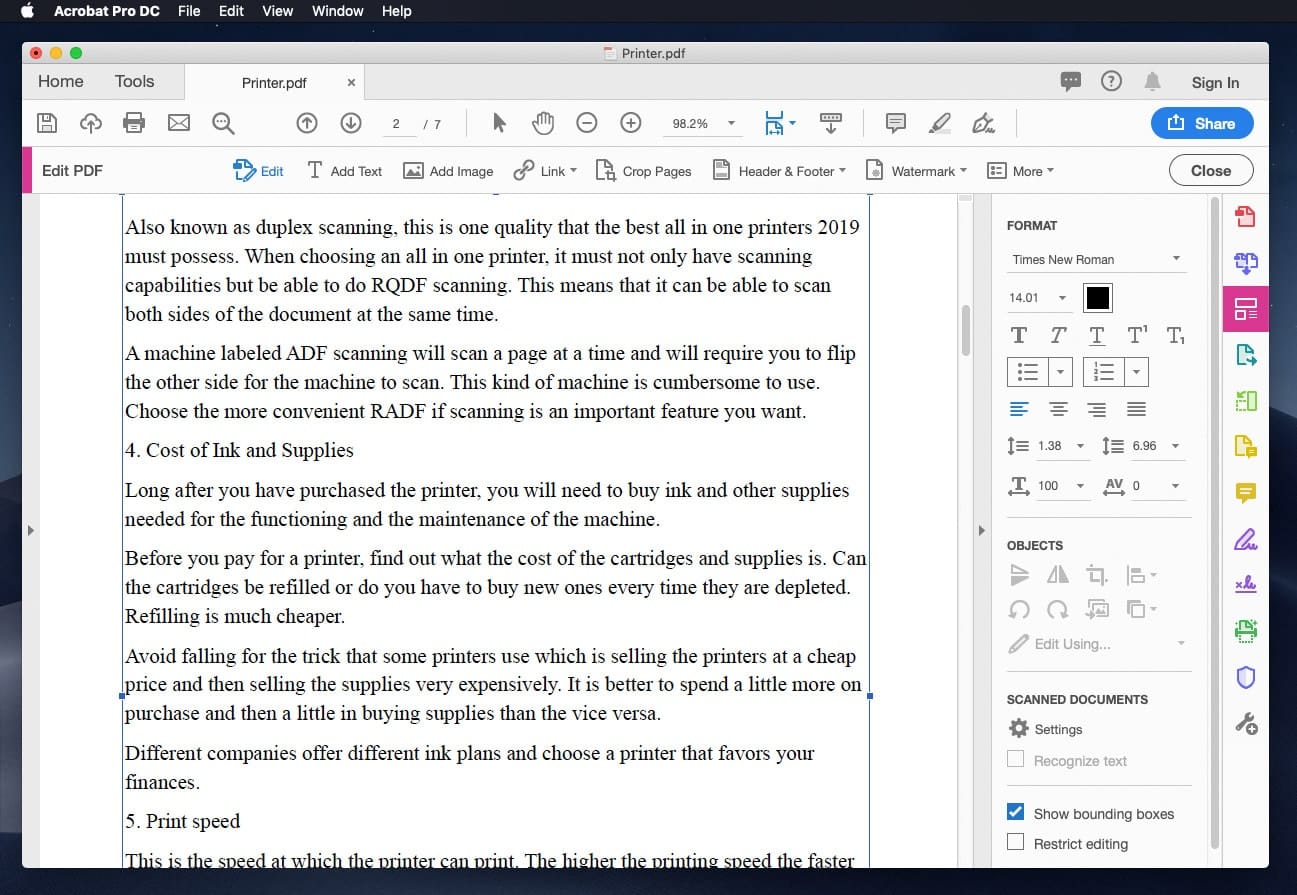Click the upload to cloud icon

[x=91, y=123]
